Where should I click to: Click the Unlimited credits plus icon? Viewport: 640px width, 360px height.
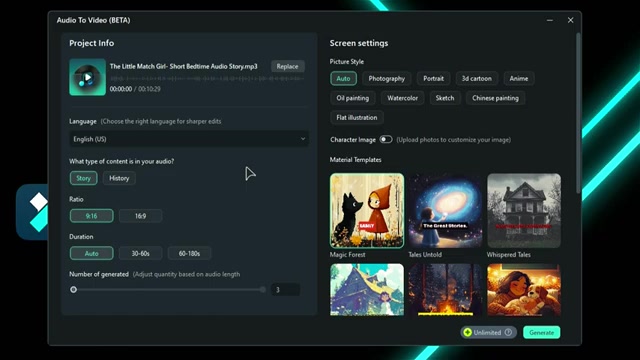pyautogui.click(x=468, y=332)
